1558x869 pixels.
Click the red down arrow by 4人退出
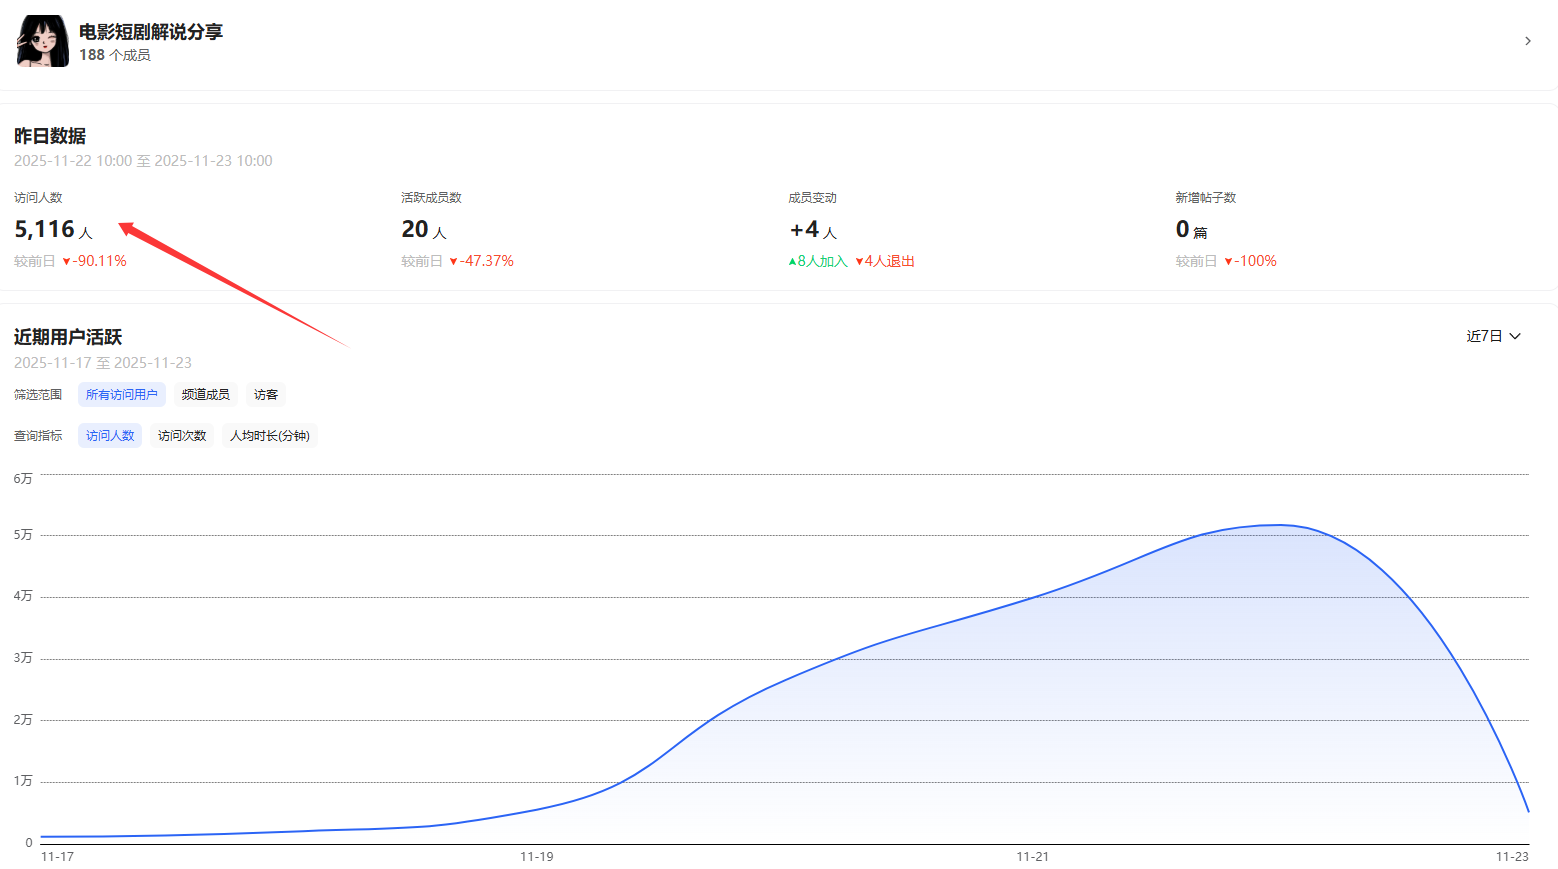(859, 262)
